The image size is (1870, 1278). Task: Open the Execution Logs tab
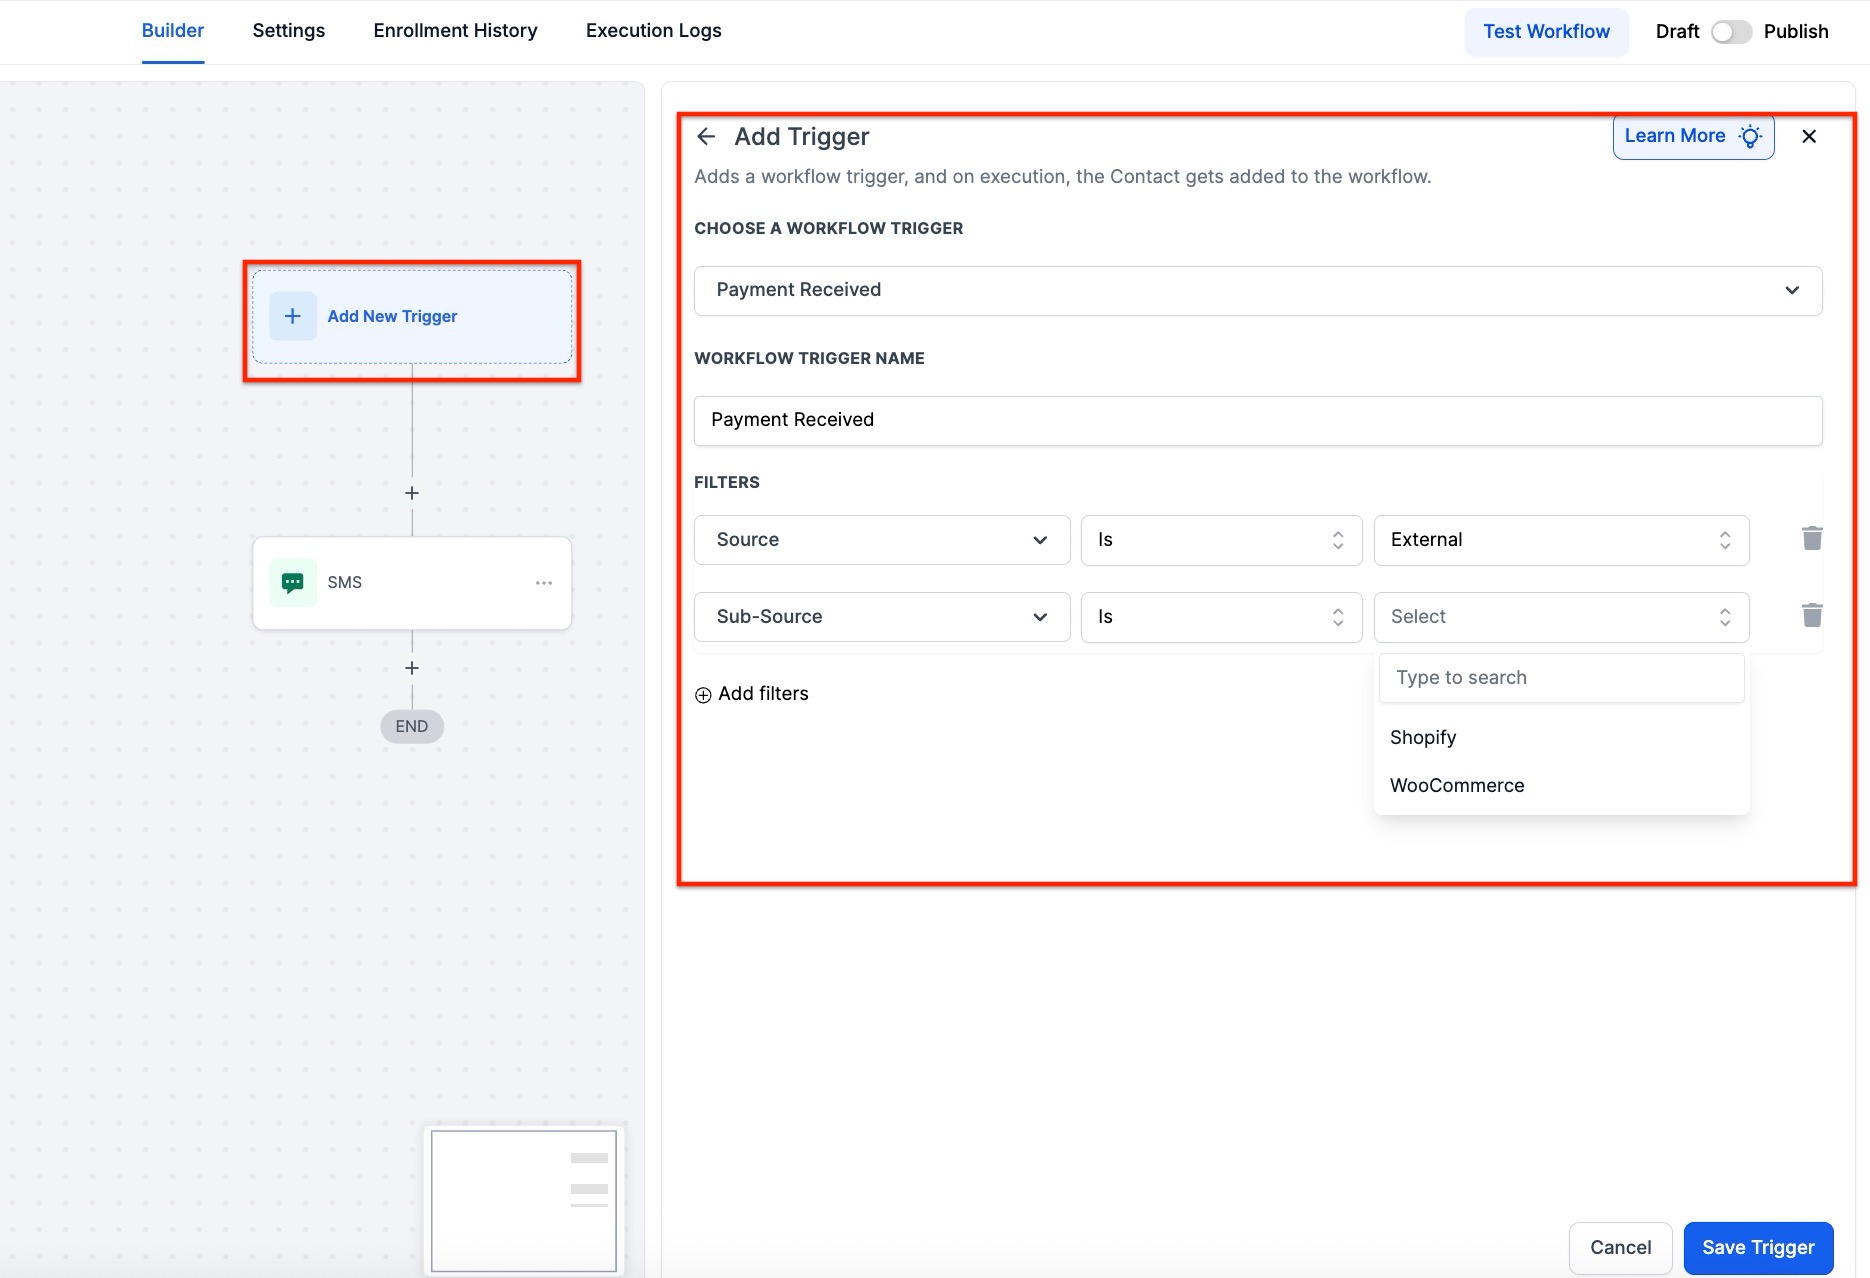[x=653, y=31]
